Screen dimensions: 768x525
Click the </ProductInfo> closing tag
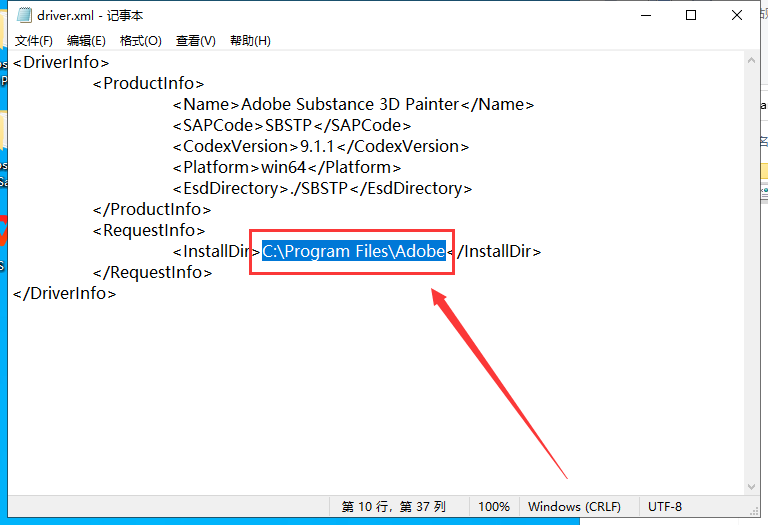click(x=152, y=210)
